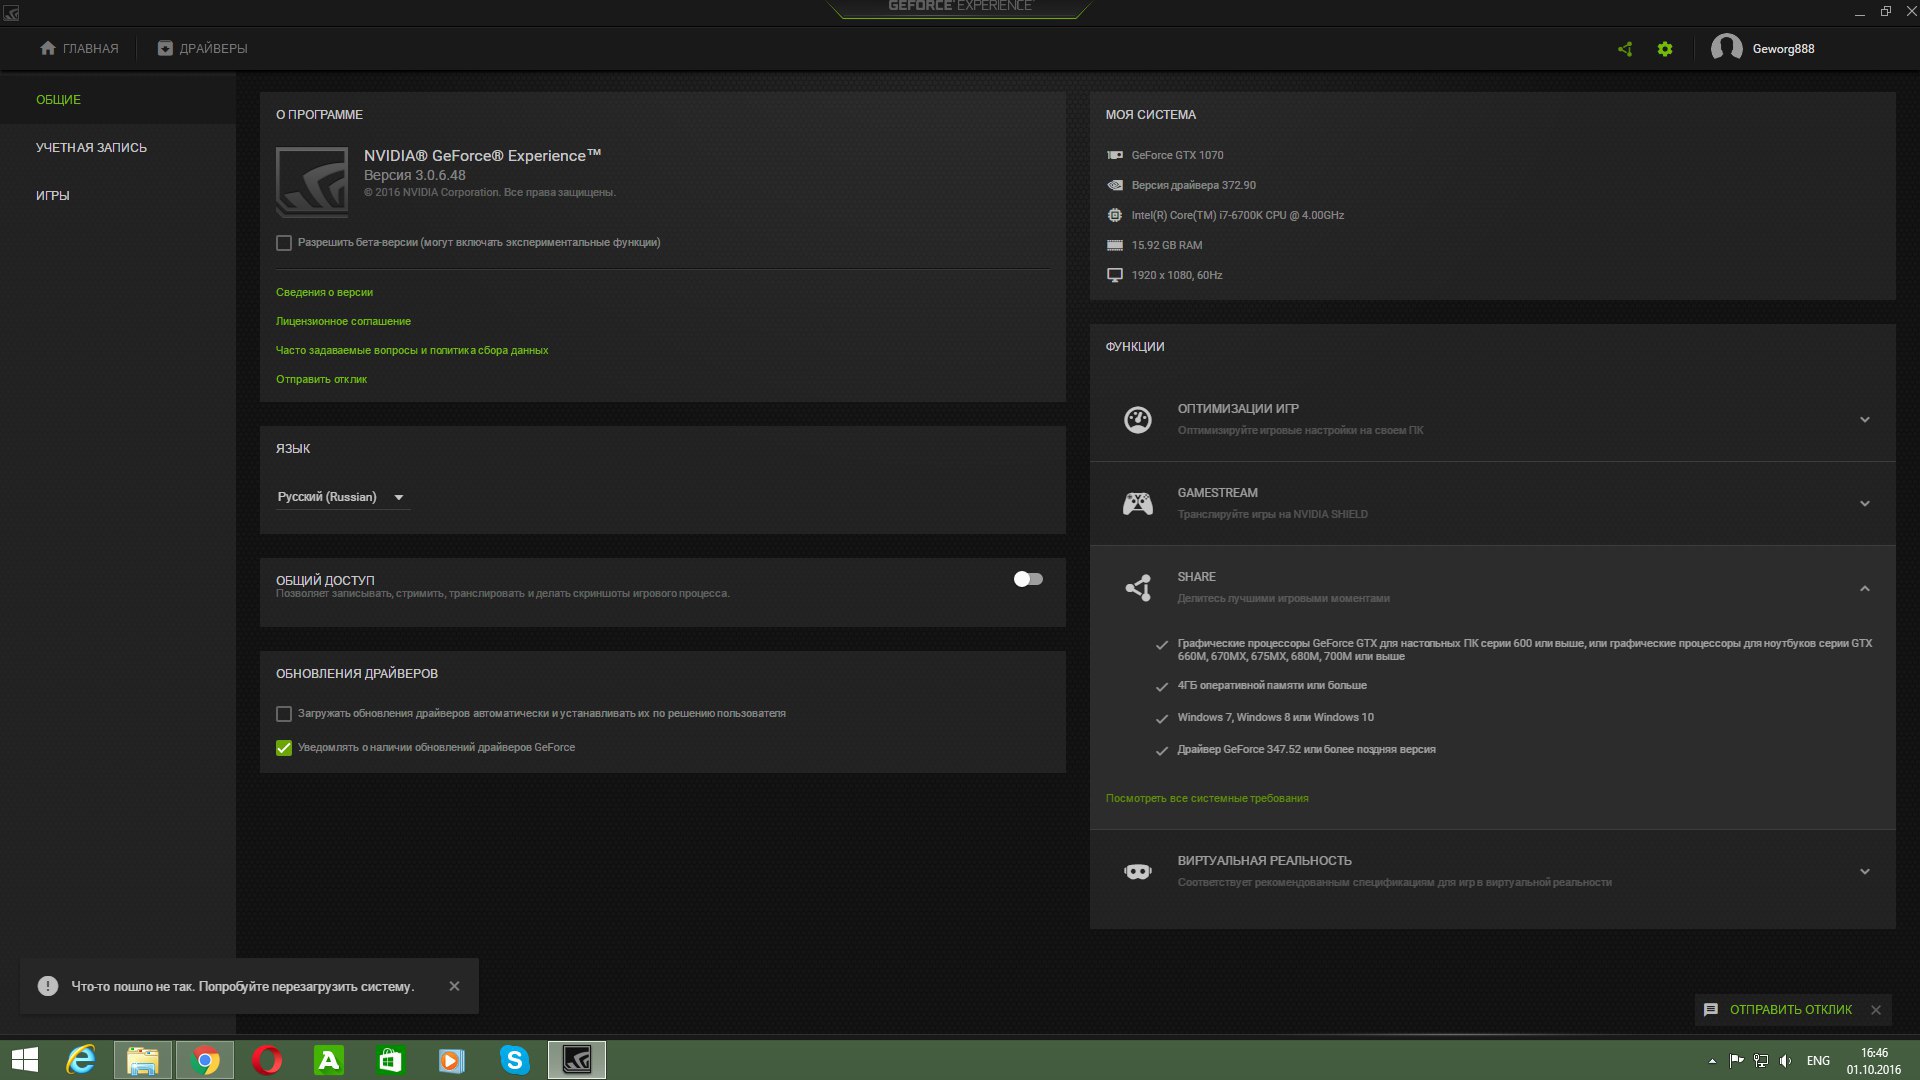Click the CPU chip icon
The width and height of the screenshot is (1920, 1080).
coord(1115,215)
